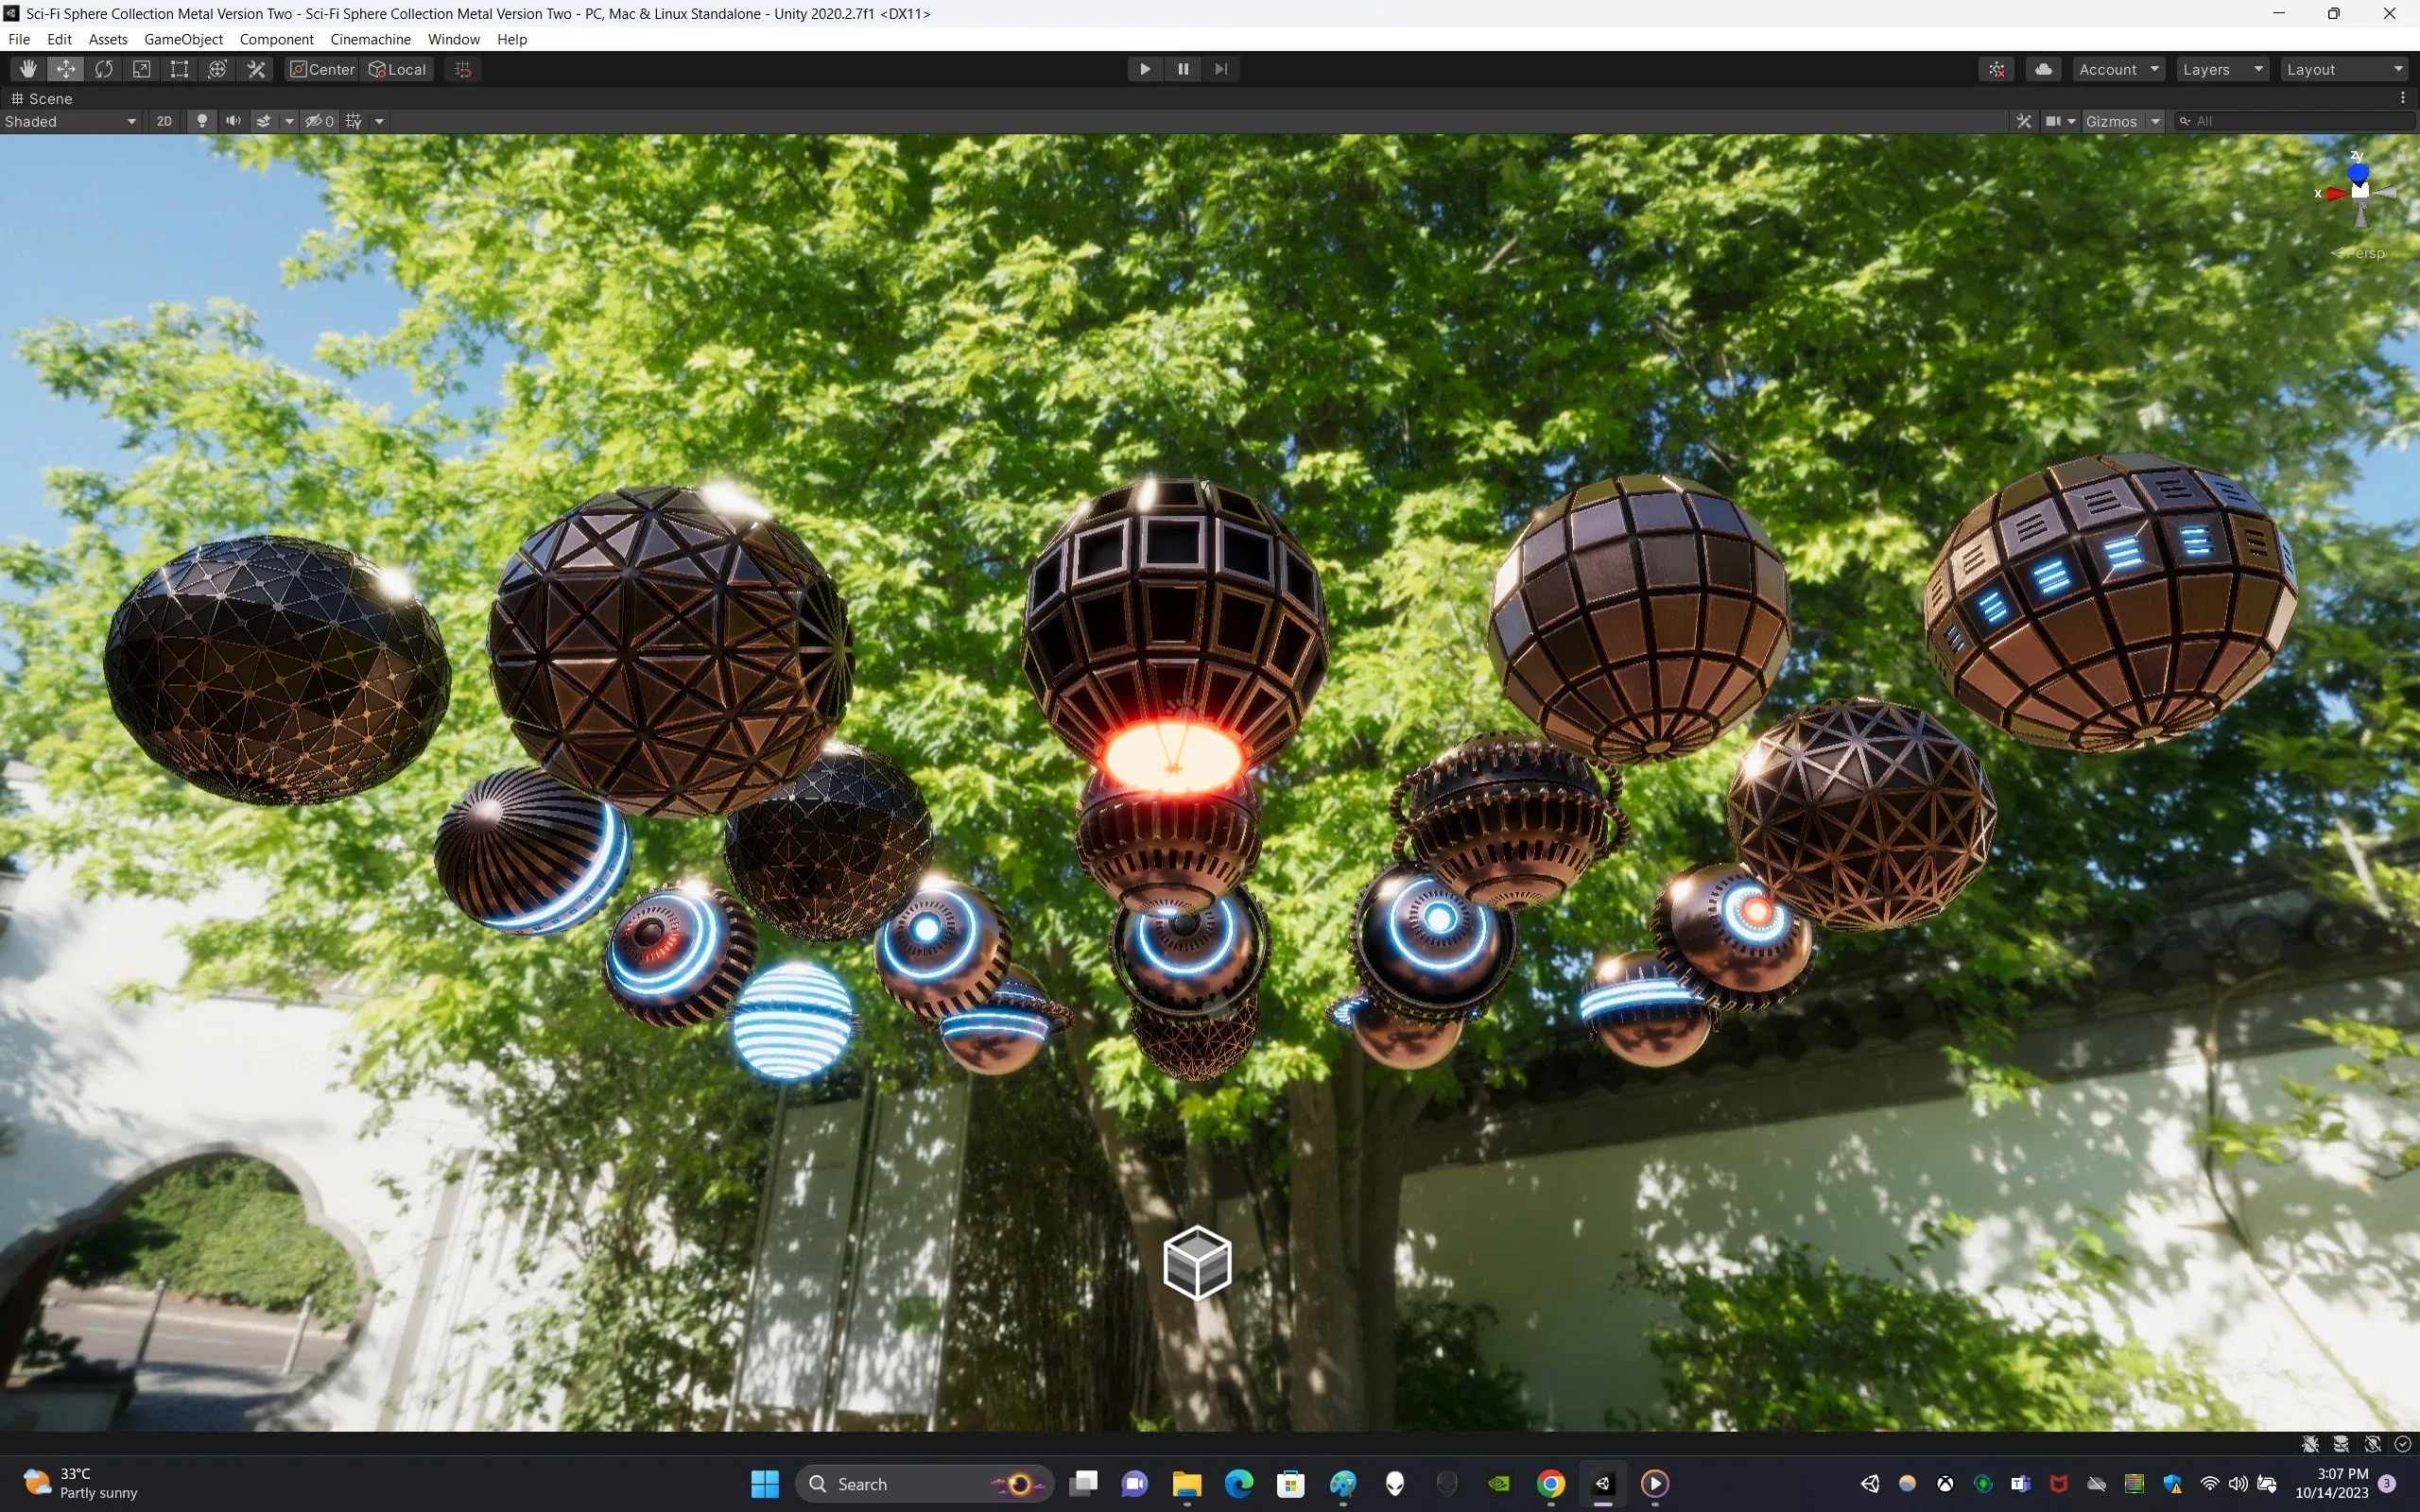Toggle scene grid visibility
The width and height of the screenshot is (2420, 1512).
point(354,121)
